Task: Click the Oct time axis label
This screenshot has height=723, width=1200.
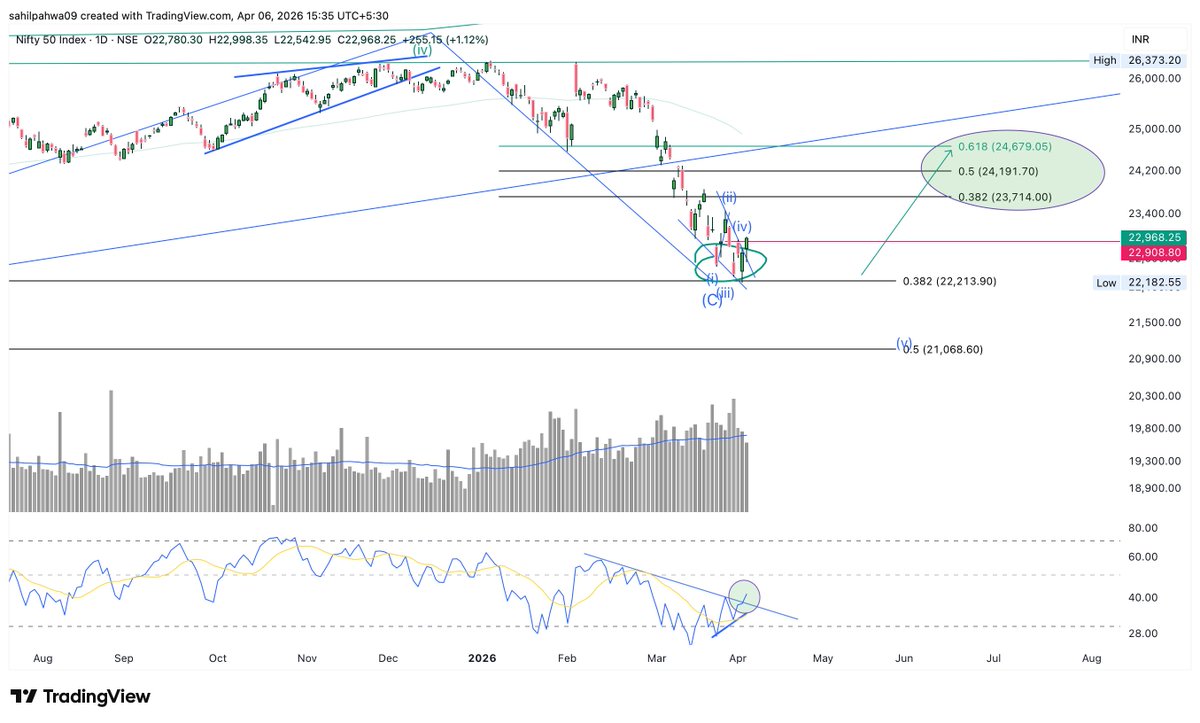Action: (217, 659)
